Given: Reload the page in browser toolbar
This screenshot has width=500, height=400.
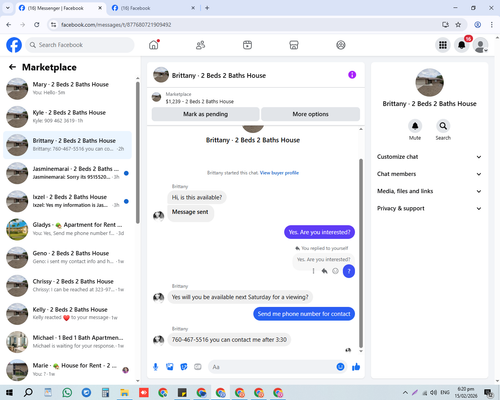Looking at the screenshot, I should pos(37,25).
